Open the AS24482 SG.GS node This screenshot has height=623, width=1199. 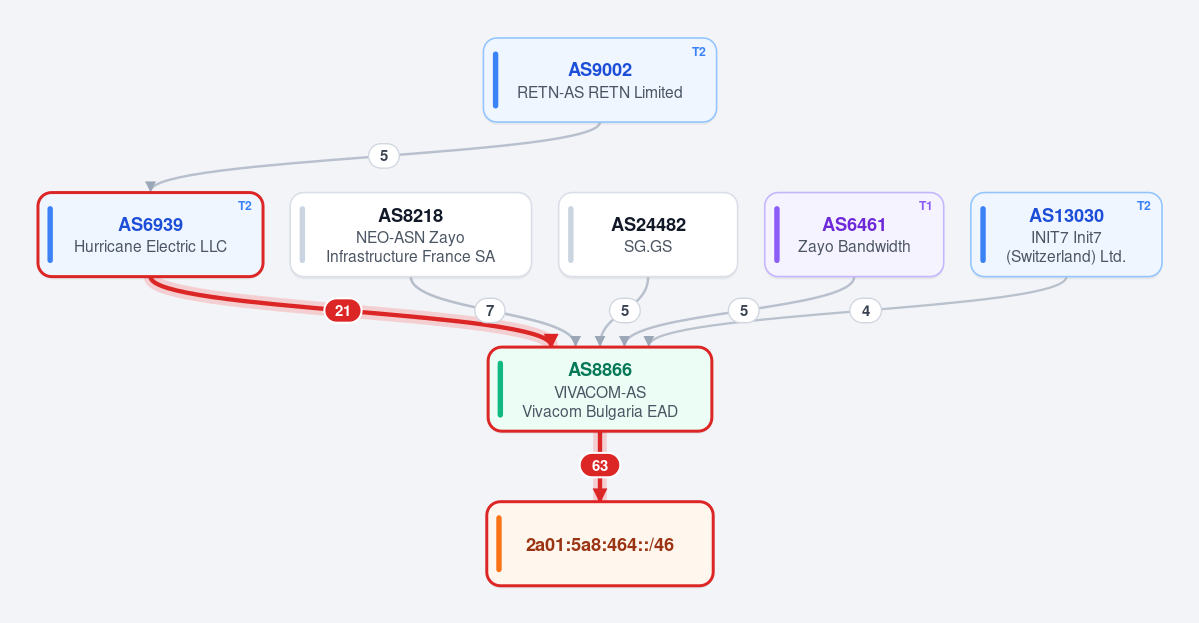coord(648,235)
